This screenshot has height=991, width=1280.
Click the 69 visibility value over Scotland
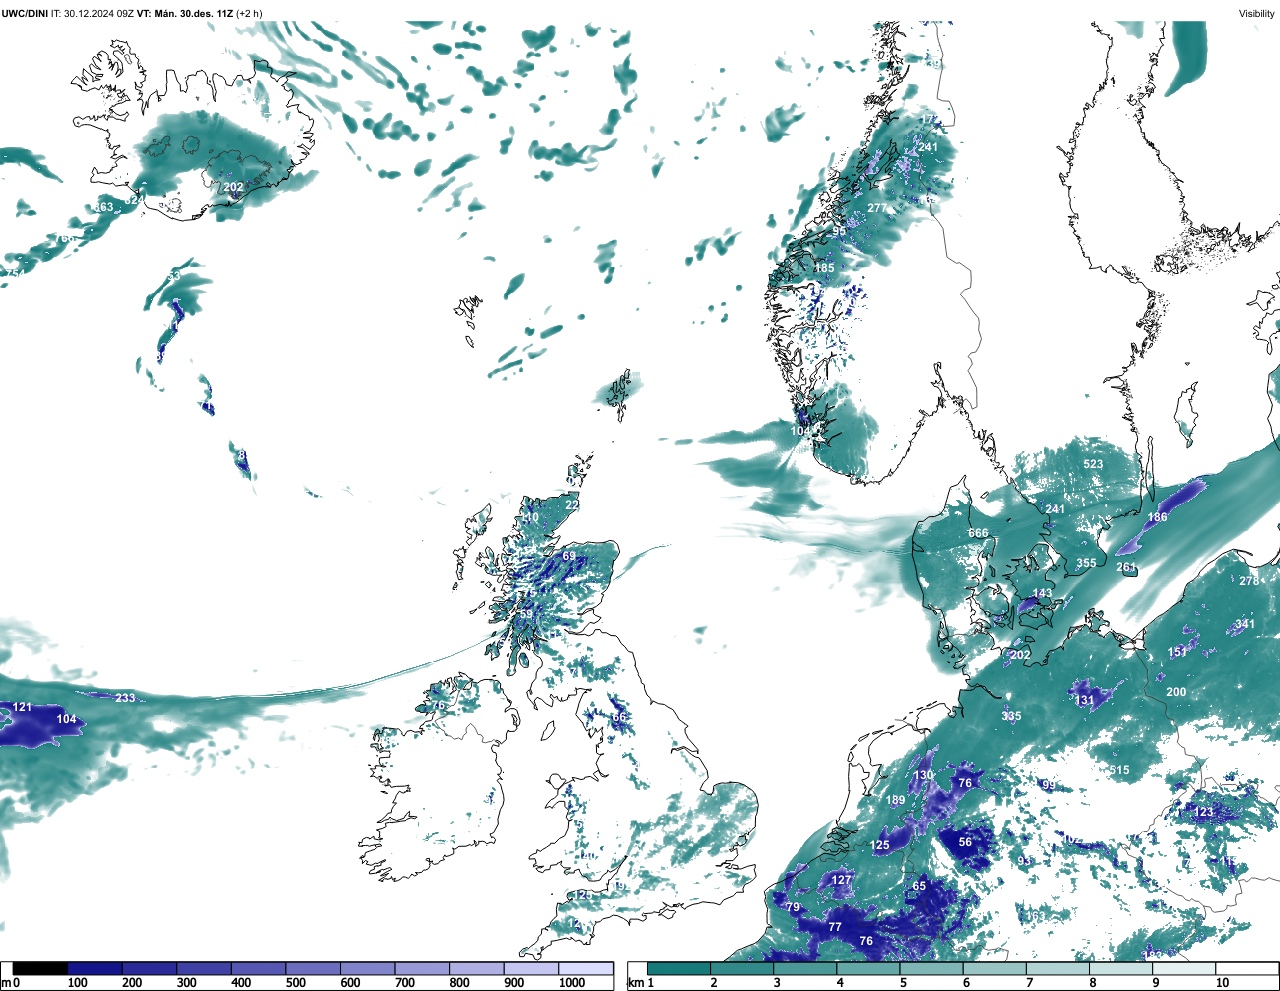point(569,556)
